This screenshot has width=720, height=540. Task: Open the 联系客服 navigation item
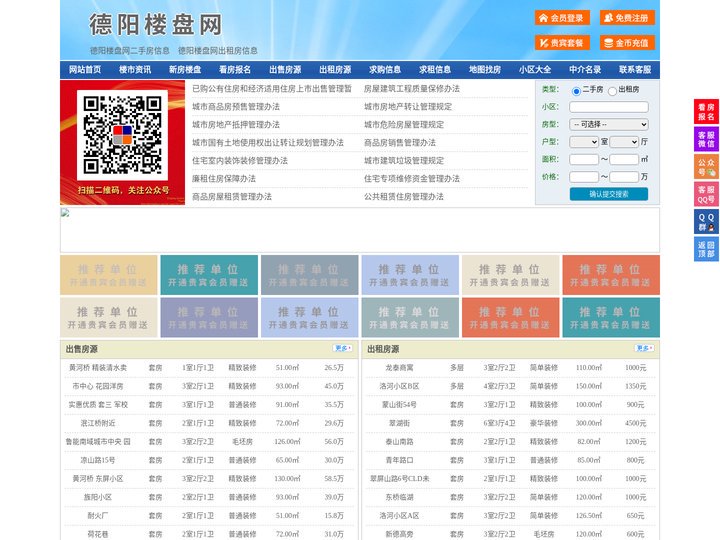point(635,70)
